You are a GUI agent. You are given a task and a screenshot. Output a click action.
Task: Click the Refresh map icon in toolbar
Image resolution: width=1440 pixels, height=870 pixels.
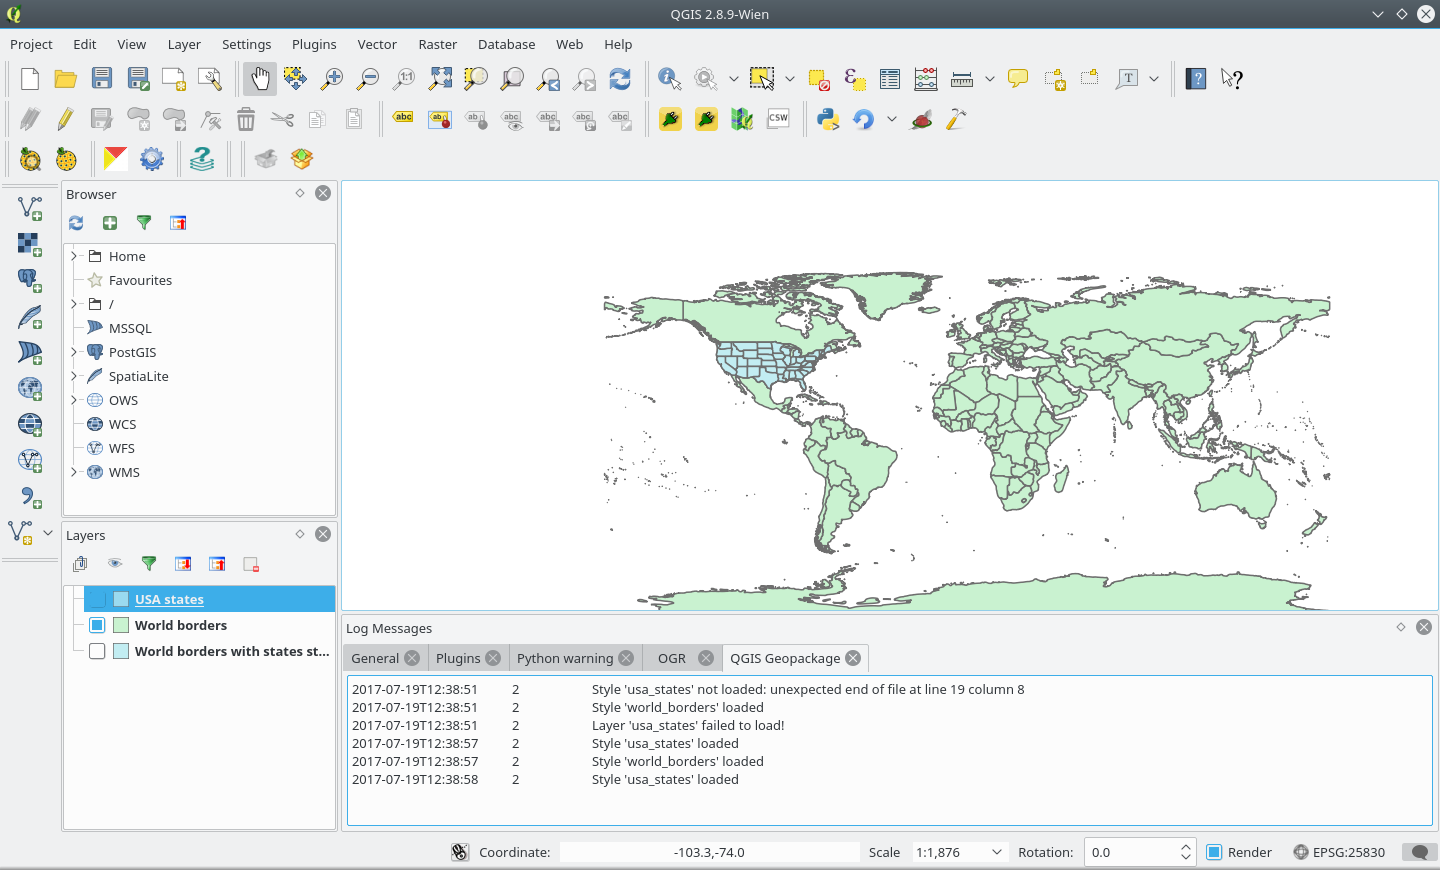point(620,79)
